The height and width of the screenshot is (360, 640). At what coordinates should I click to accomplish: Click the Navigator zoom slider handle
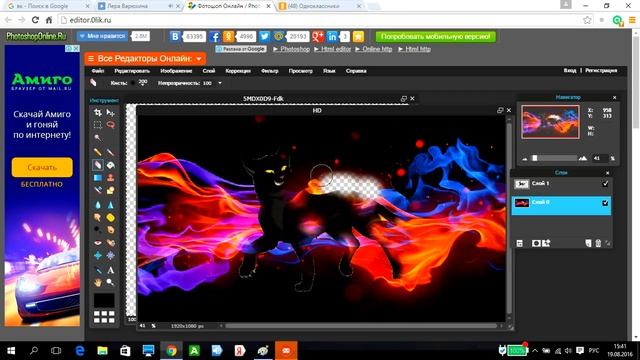(x=535, y=158)
